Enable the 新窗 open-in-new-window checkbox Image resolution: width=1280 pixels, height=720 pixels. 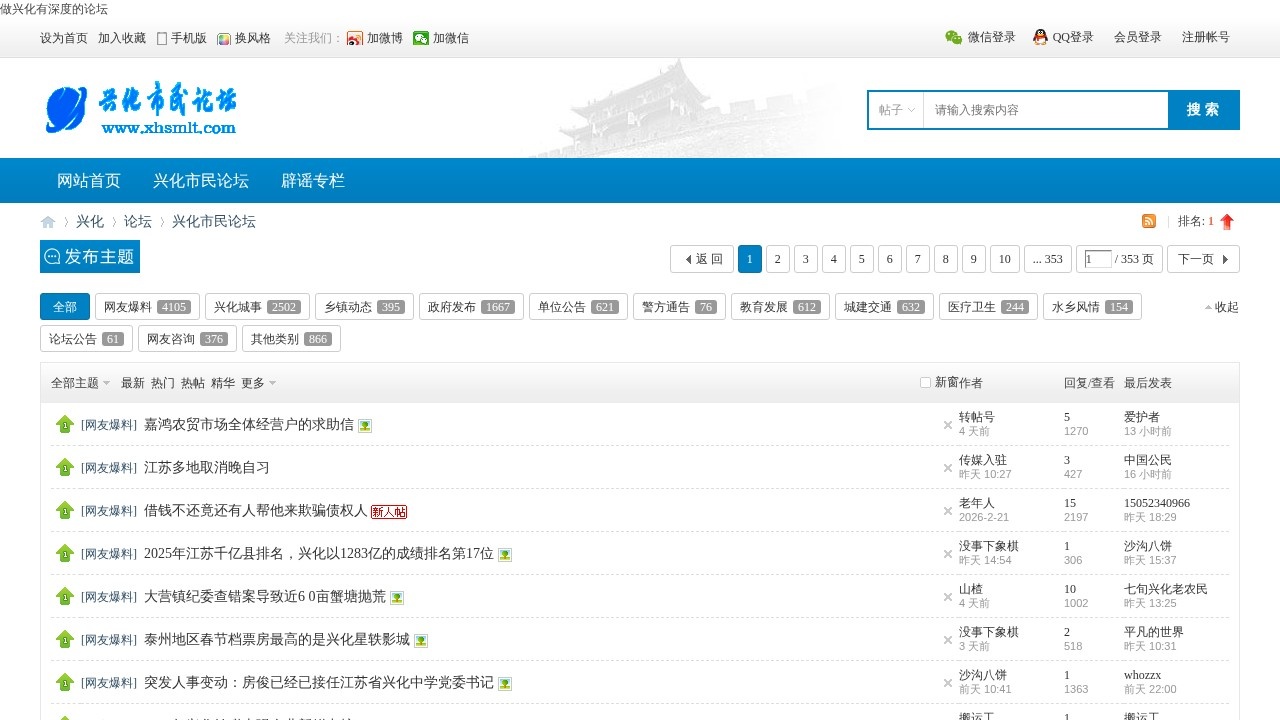click(925, 382)
